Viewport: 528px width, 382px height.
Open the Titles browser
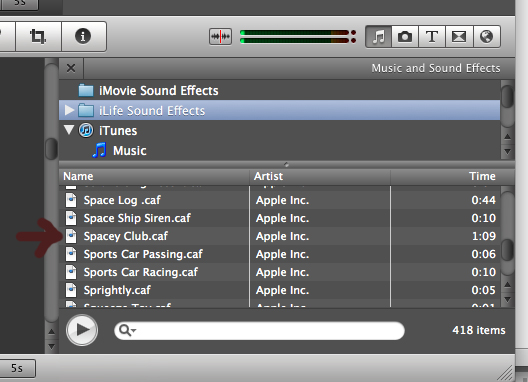(x=432, y=36)
